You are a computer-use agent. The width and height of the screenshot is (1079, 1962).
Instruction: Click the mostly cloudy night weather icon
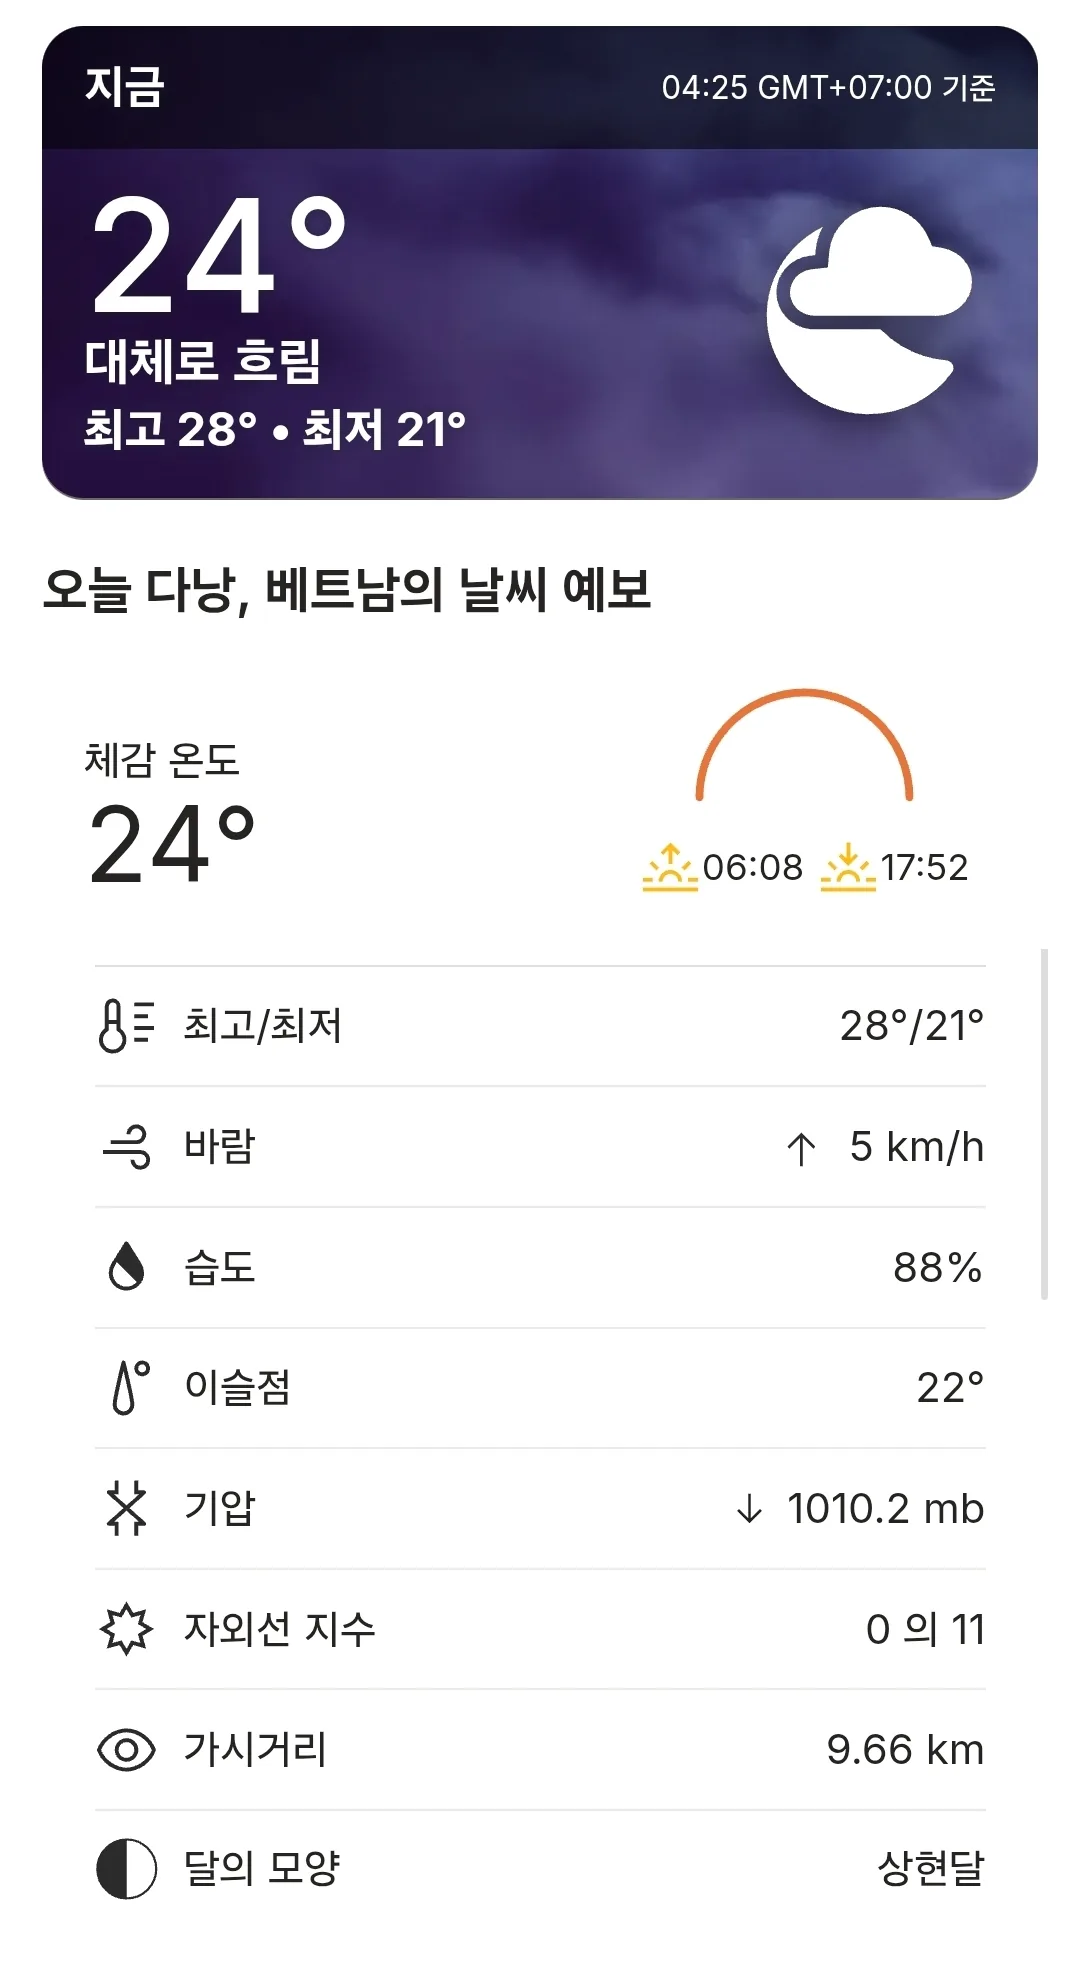tap(869, 310)
